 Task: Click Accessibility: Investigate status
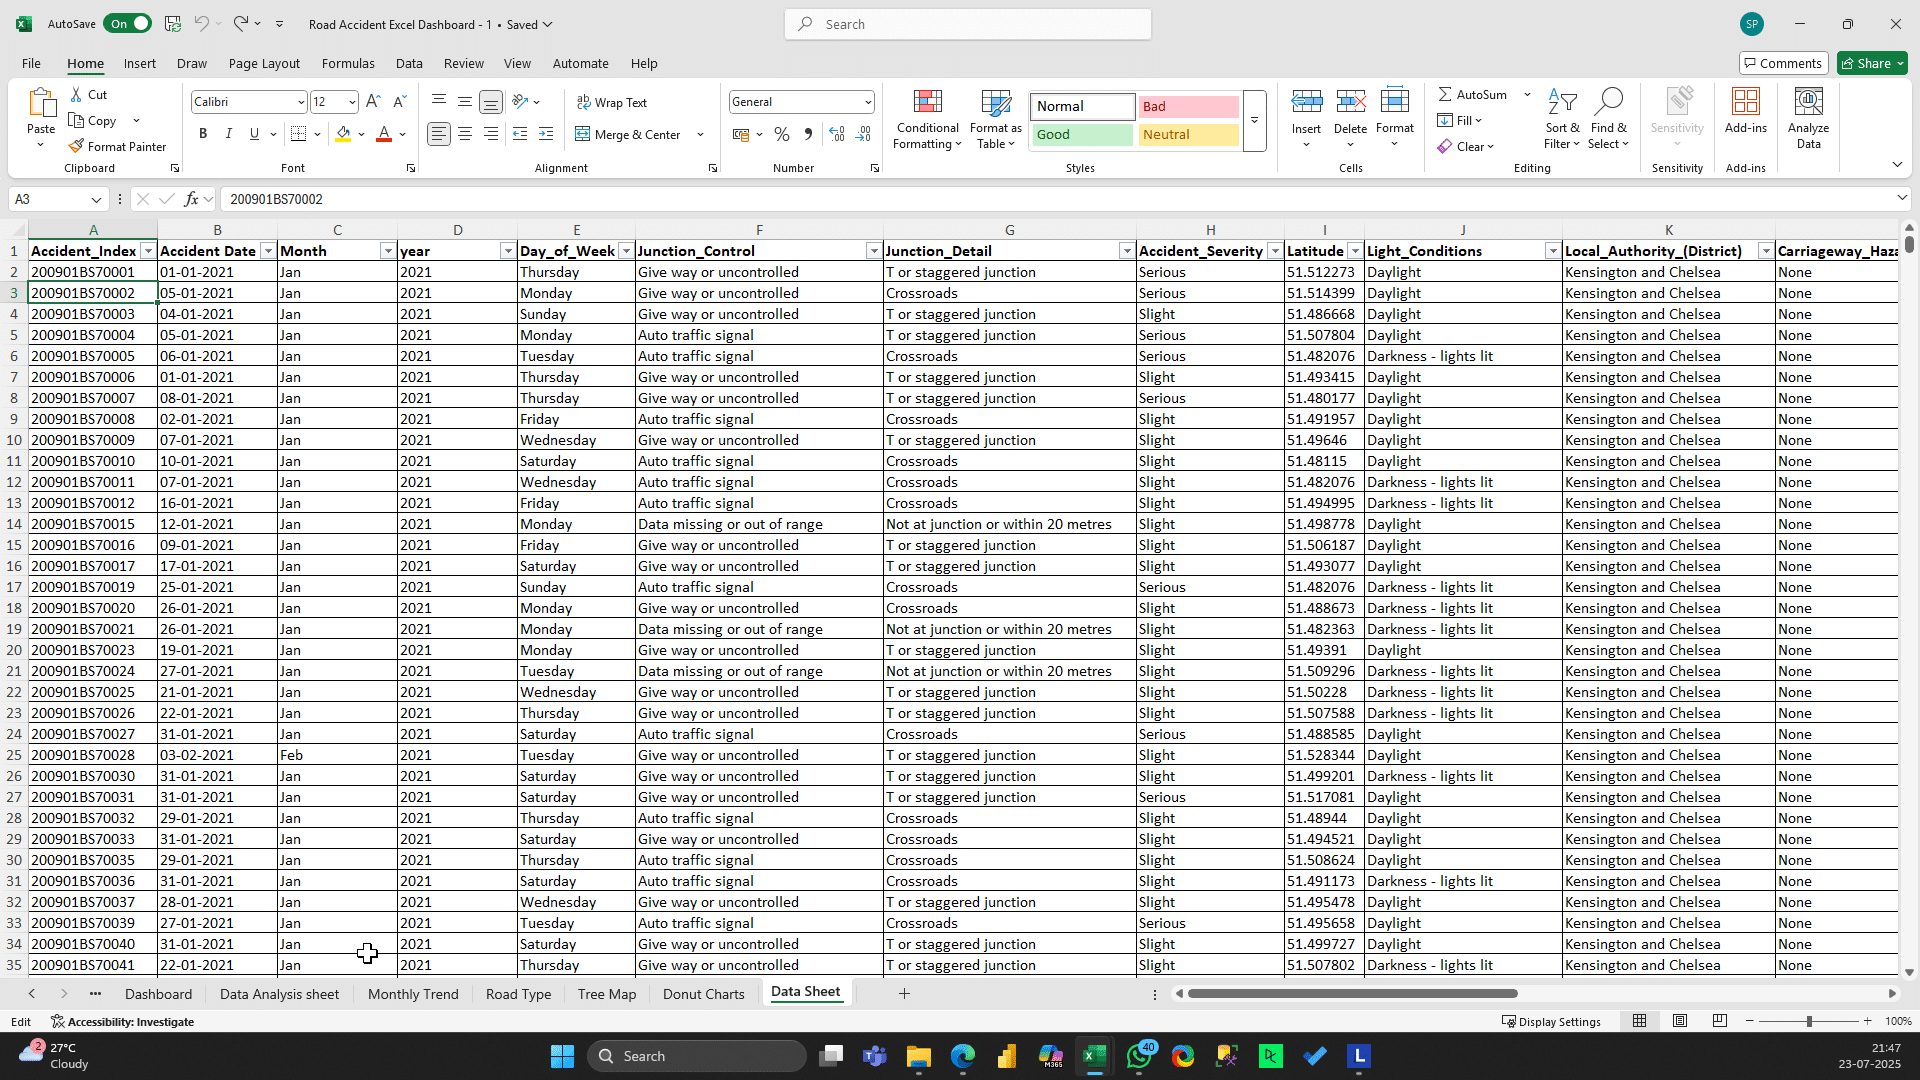122,1021
